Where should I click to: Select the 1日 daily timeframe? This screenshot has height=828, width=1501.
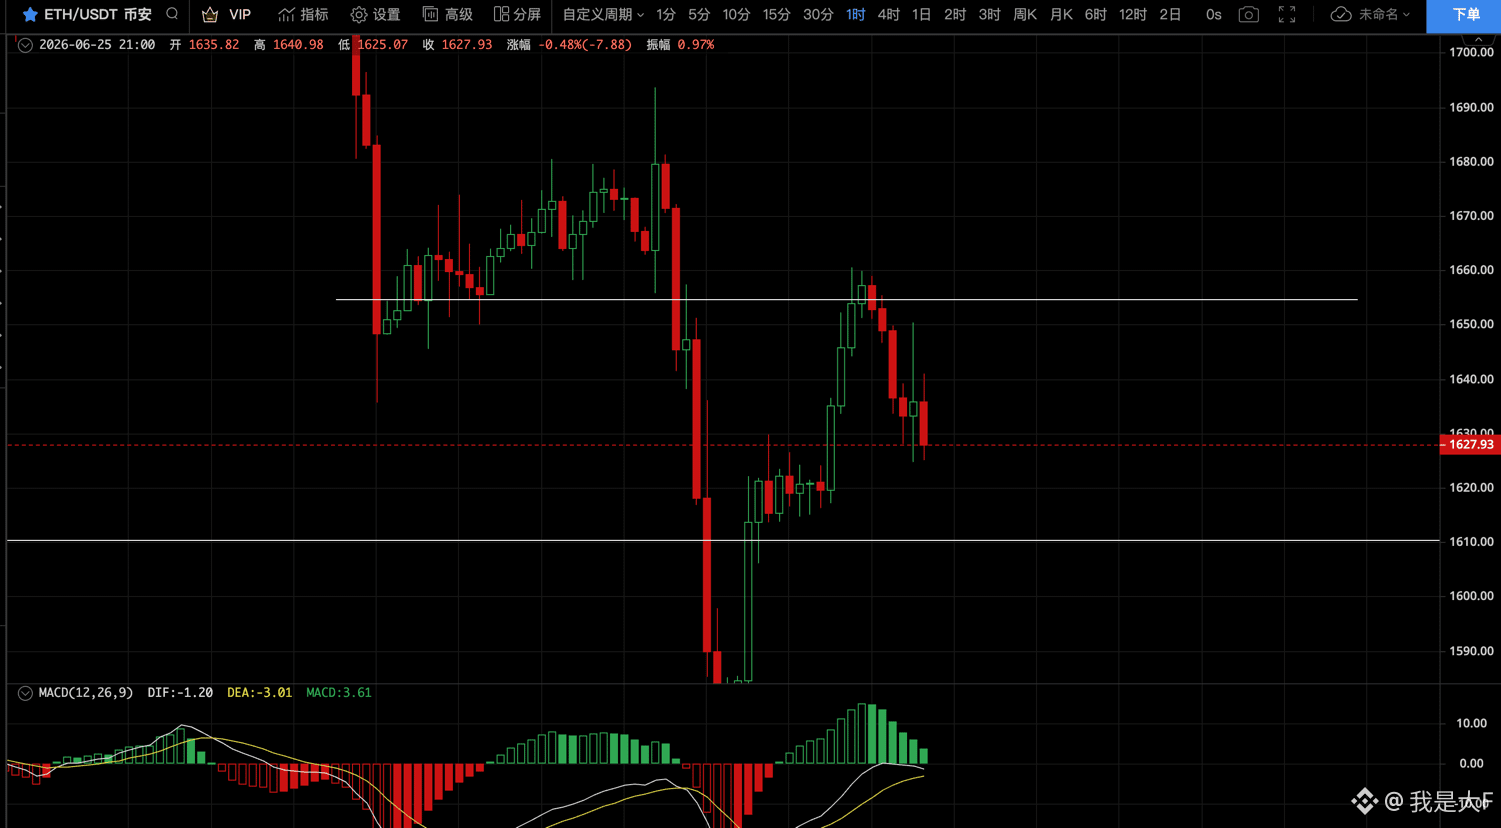pyautogui.click(x=921, y=15)
